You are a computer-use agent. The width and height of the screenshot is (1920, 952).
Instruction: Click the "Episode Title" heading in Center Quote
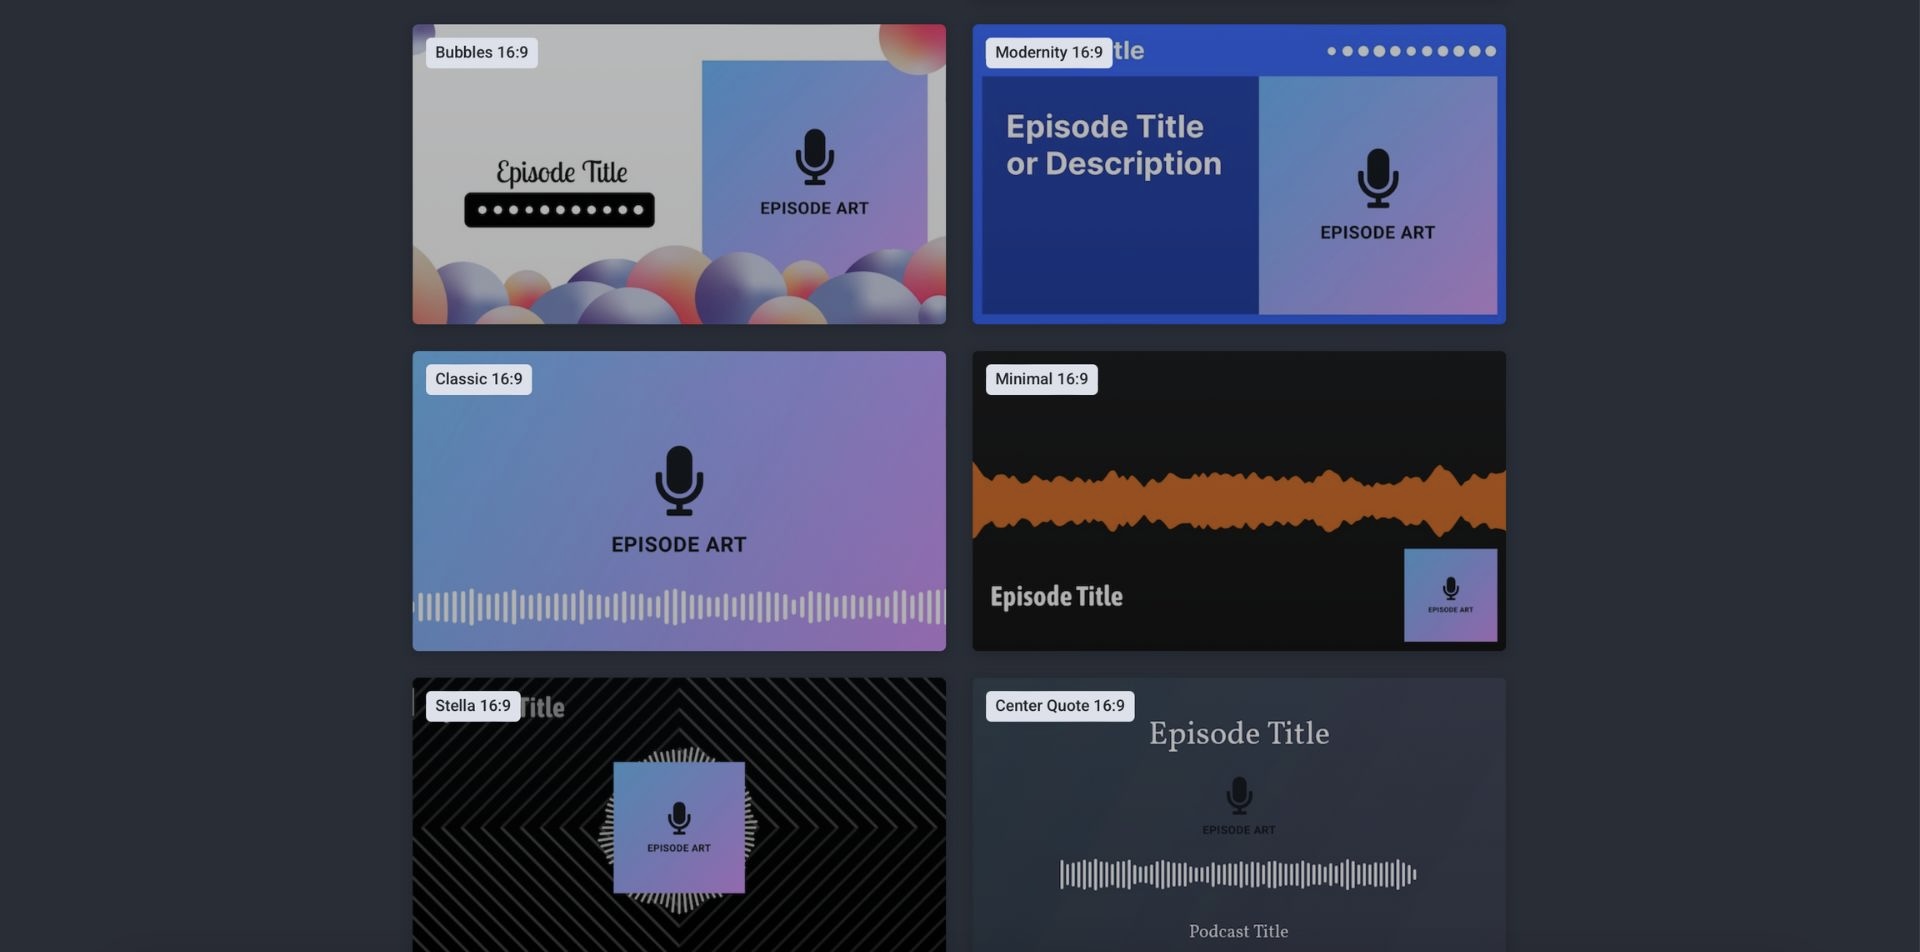[1239, 734]
